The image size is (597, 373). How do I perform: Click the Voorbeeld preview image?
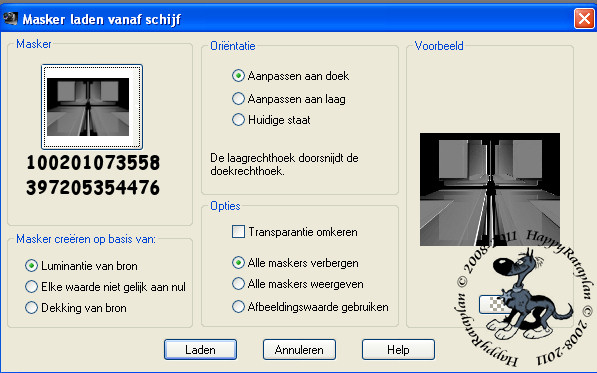click(490, 189)
